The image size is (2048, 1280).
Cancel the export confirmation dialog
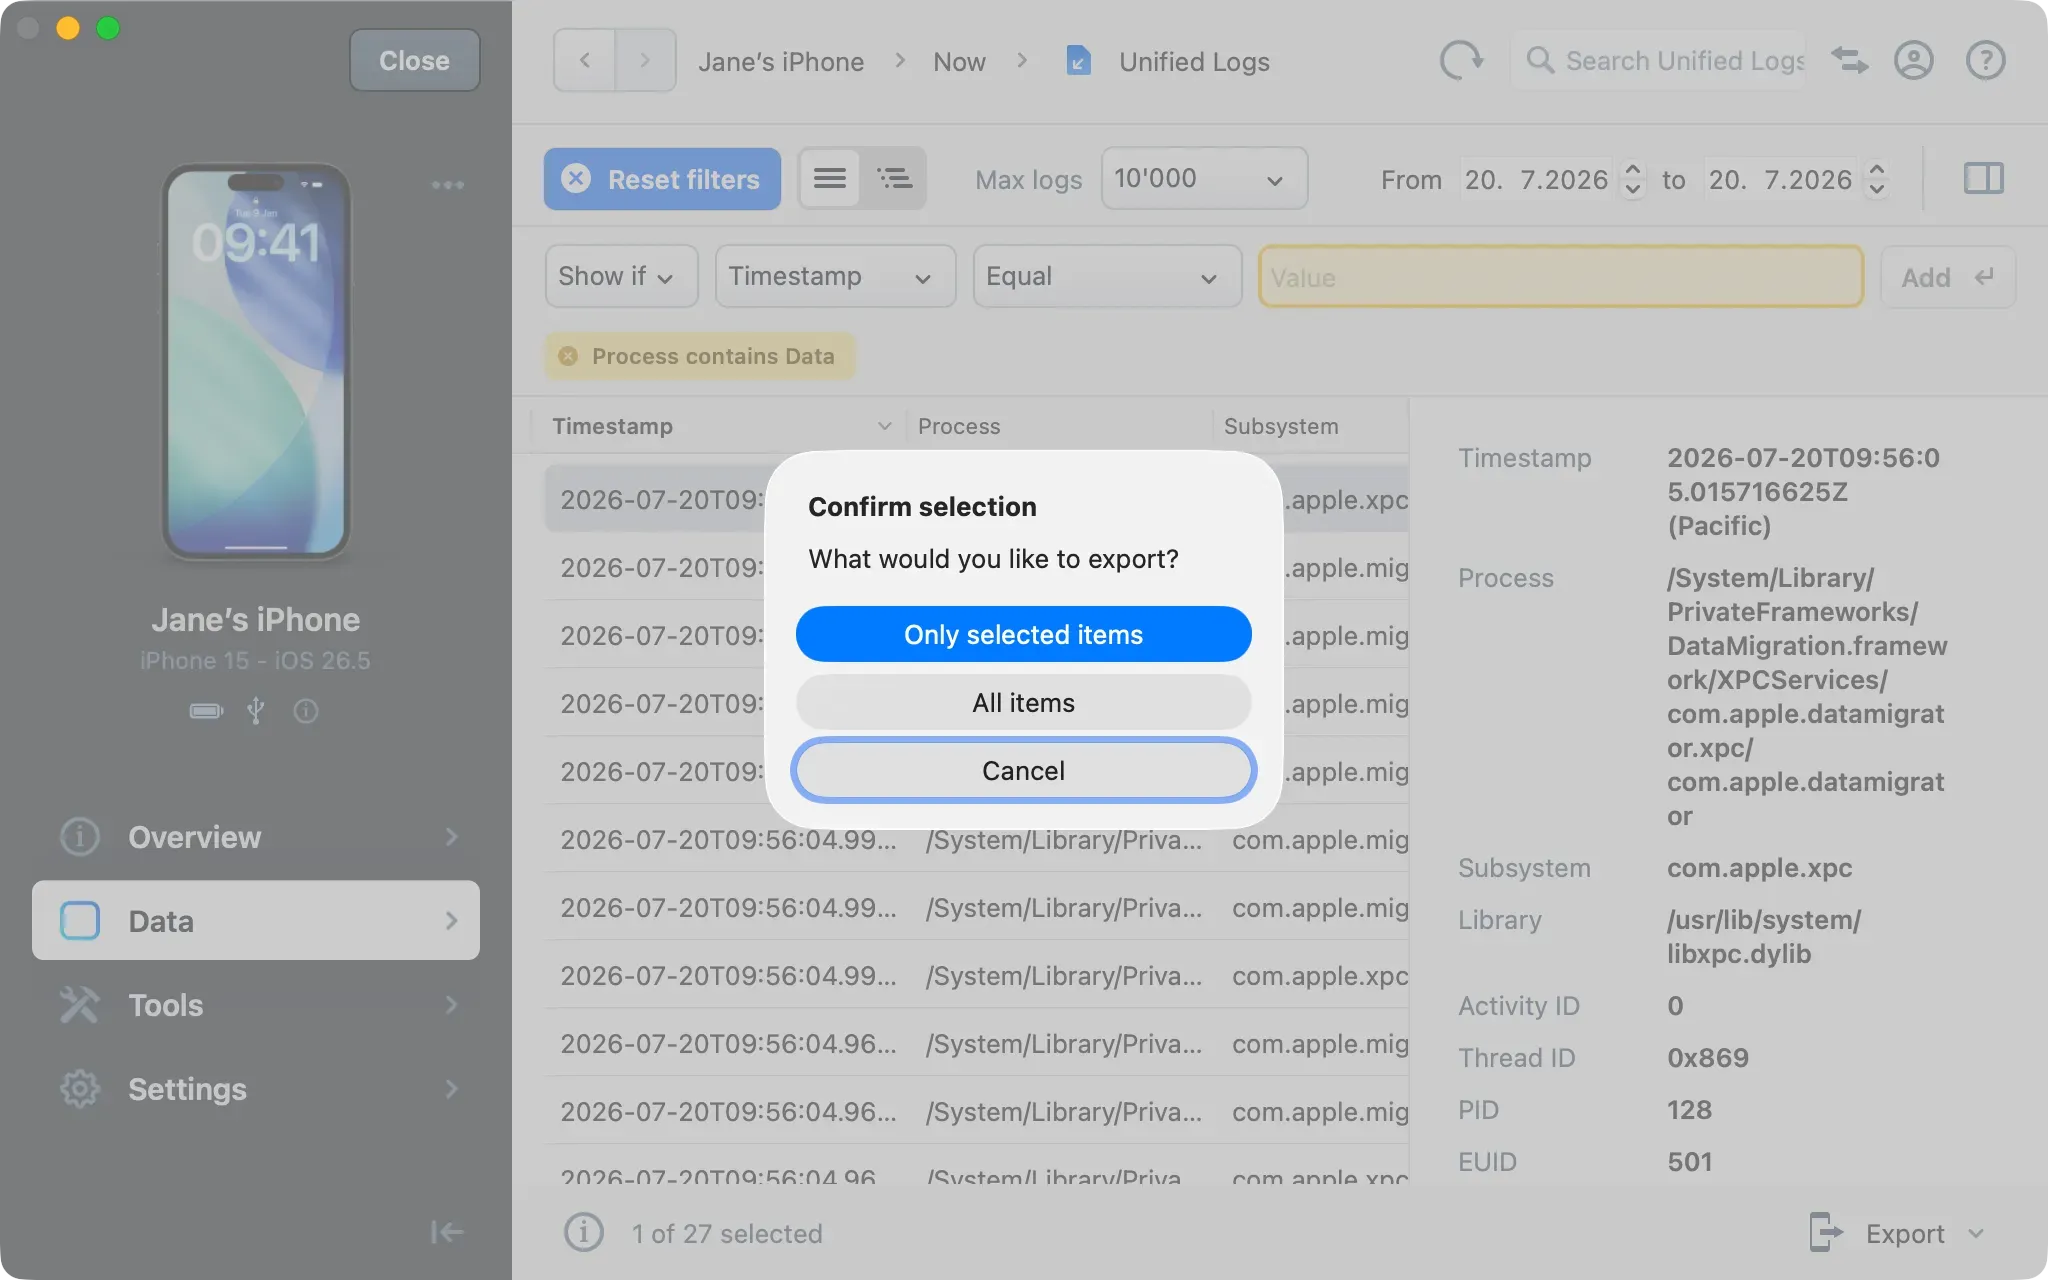point(1023,770)
